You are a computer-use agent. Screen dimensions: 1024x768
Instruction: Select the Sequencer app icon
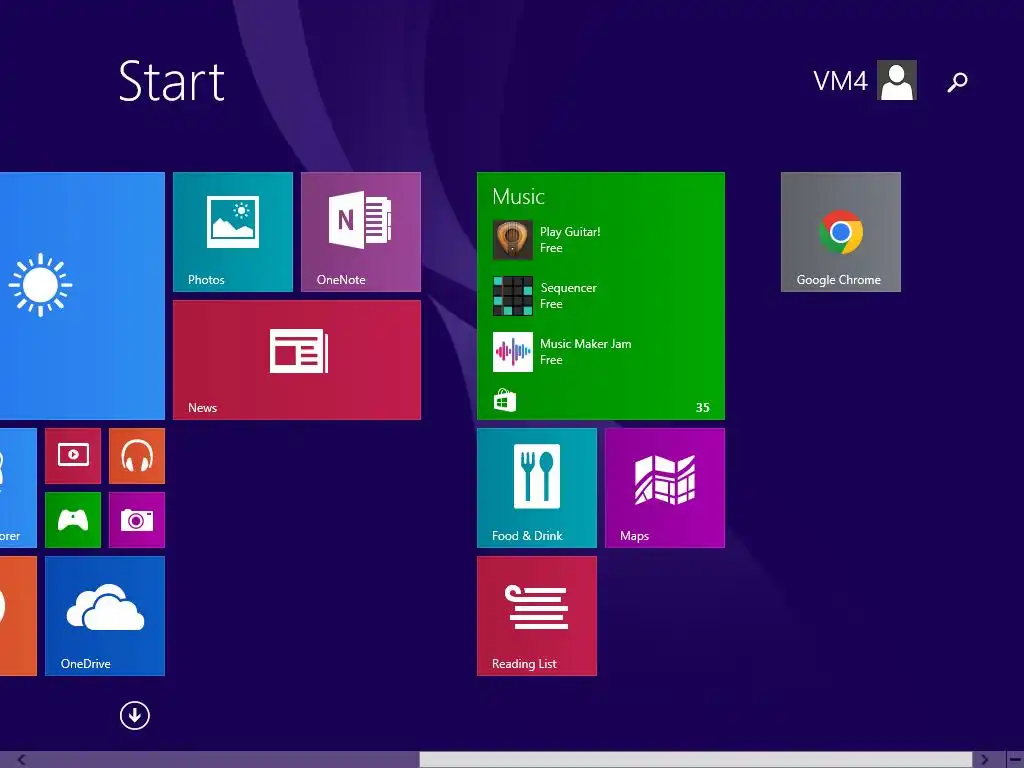[x=513, y=296]
